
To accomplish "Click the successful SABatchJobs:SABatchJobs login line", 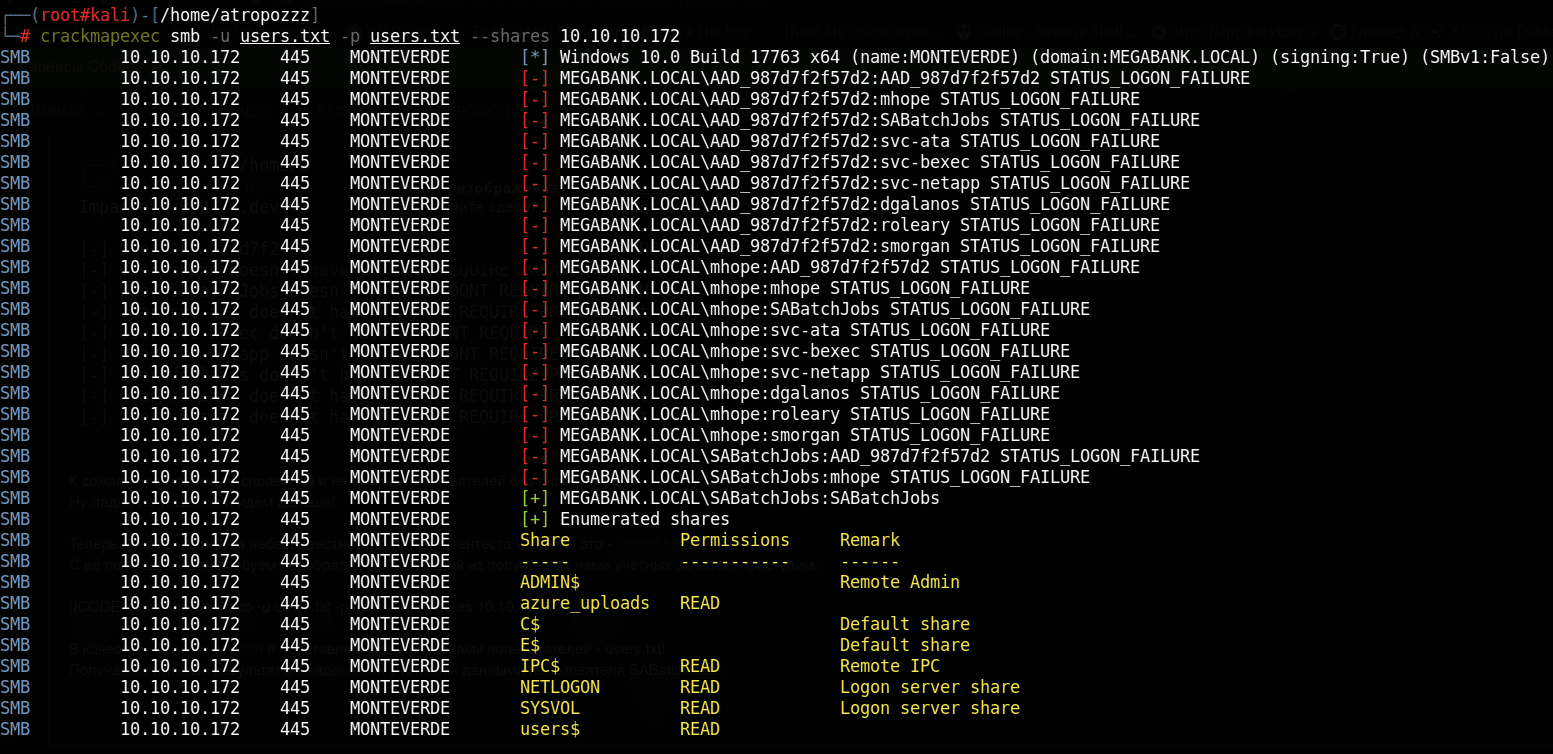I will (750, 498).
